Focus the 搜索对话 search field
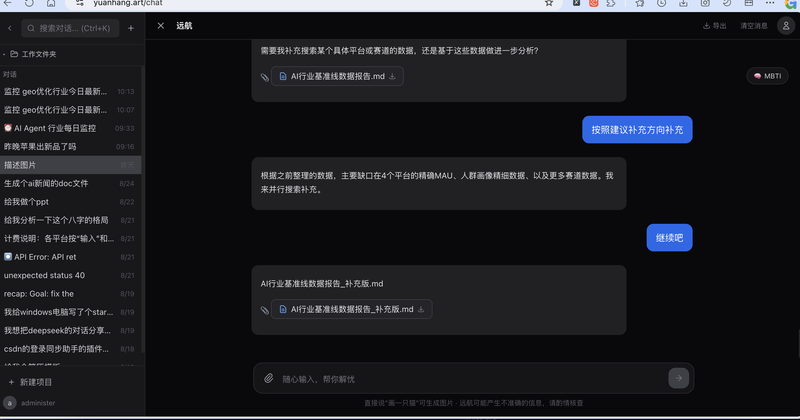800x420 pixels. click(70, 28)
